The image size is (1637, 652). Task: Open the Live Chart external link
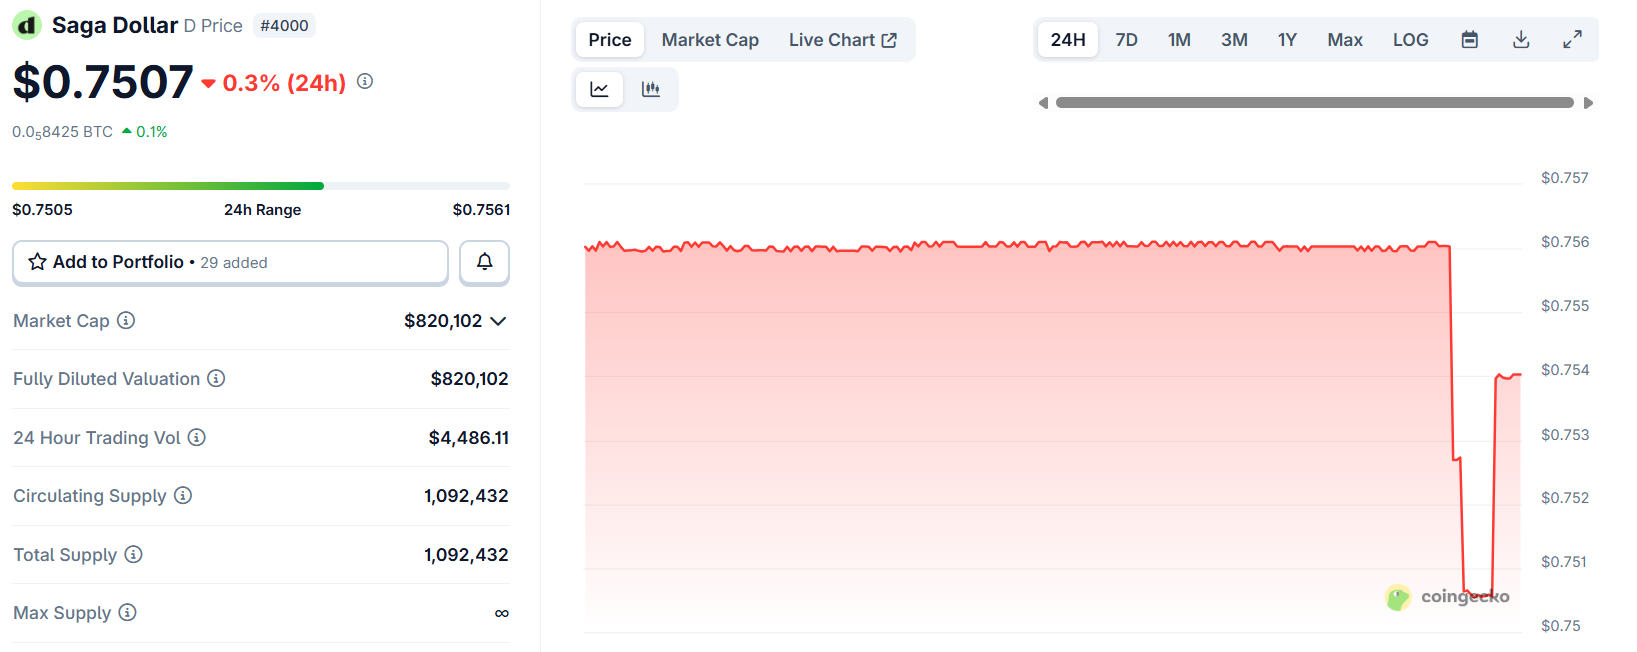point(842,40)
